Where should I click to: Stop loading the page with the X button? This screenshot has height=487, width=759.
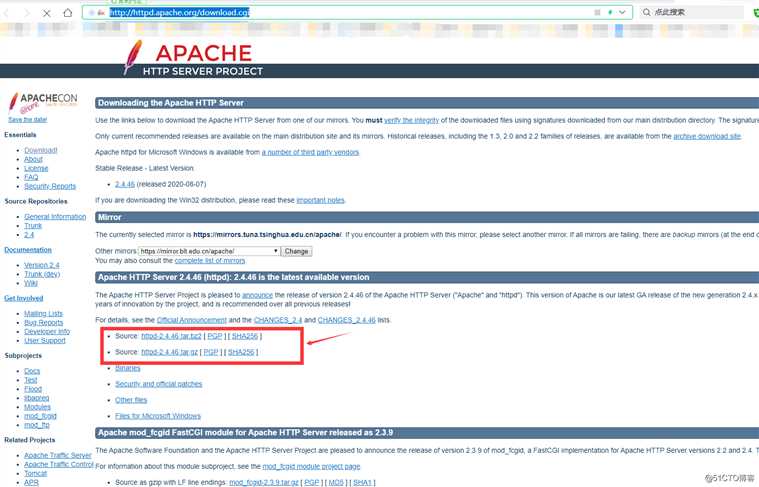[x=46, y=13]
